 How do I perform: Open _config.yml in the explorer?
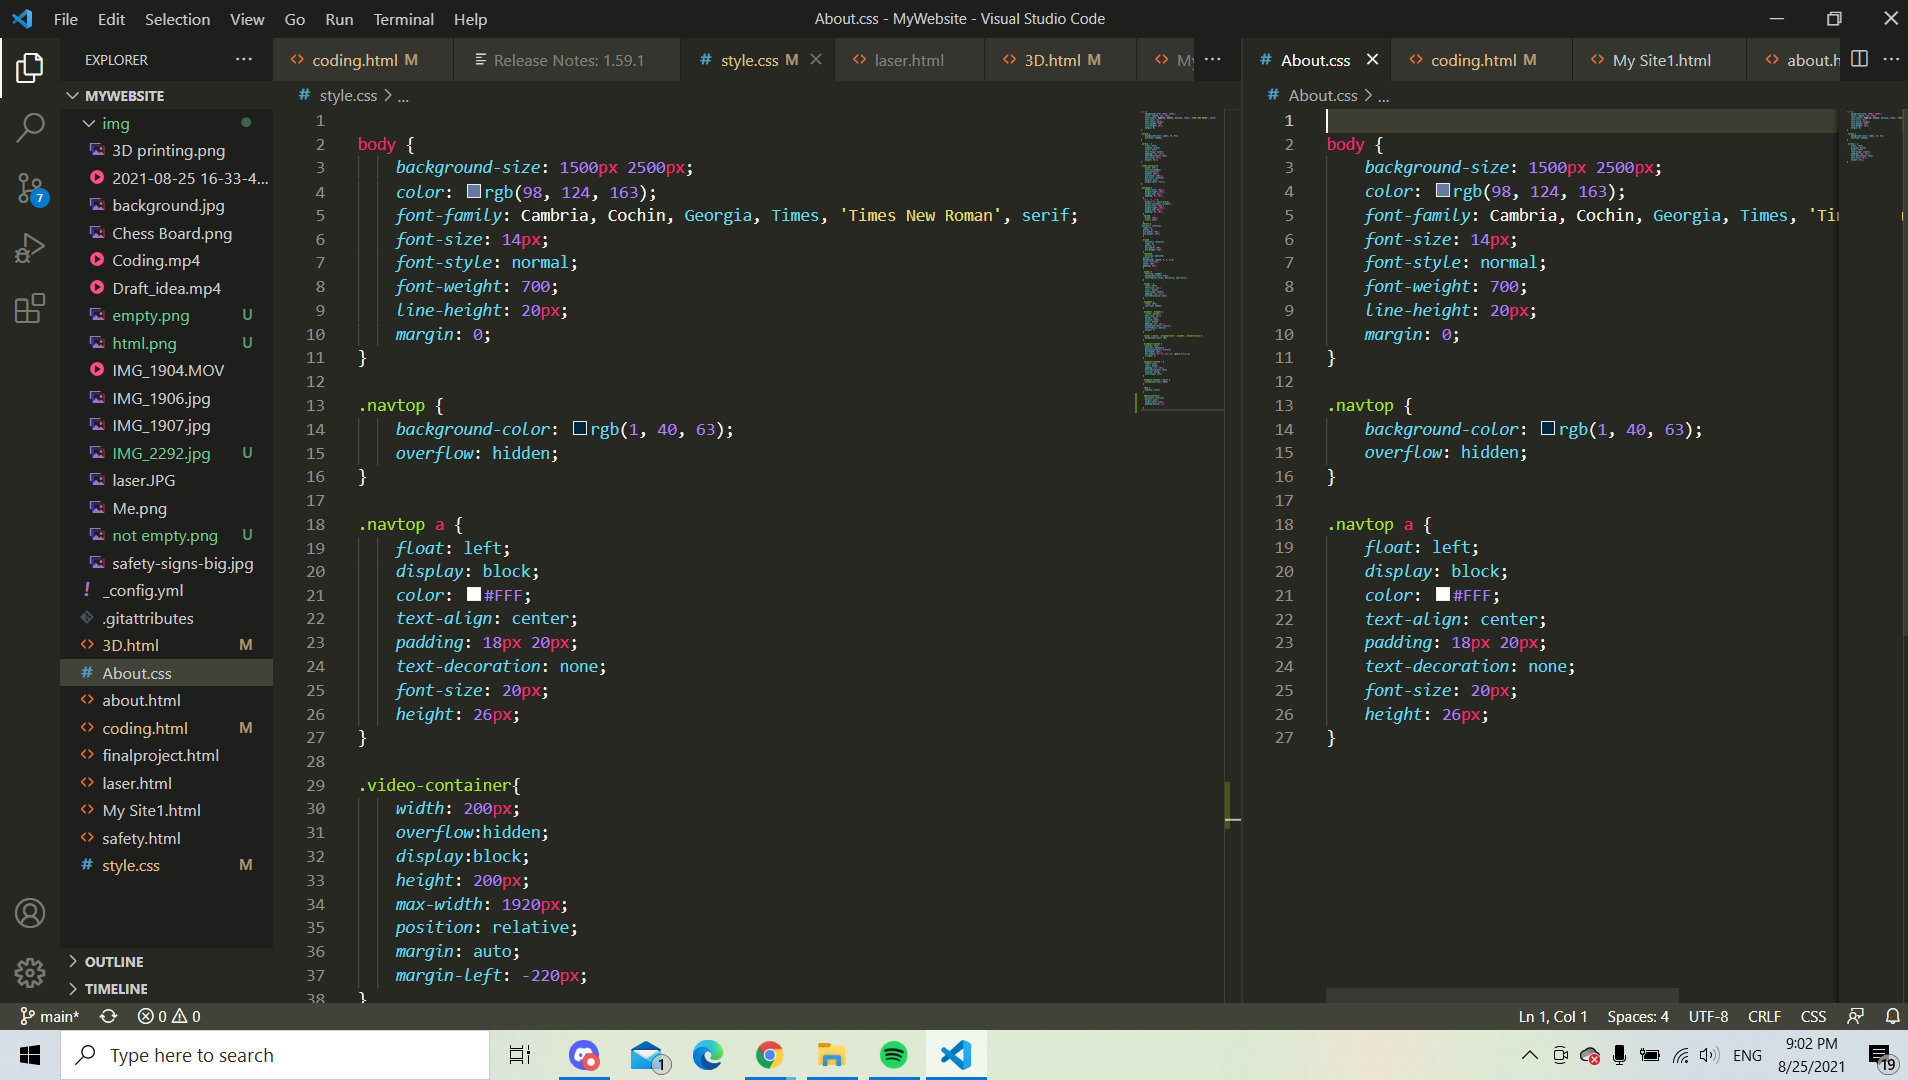click(x=166, y=590)
